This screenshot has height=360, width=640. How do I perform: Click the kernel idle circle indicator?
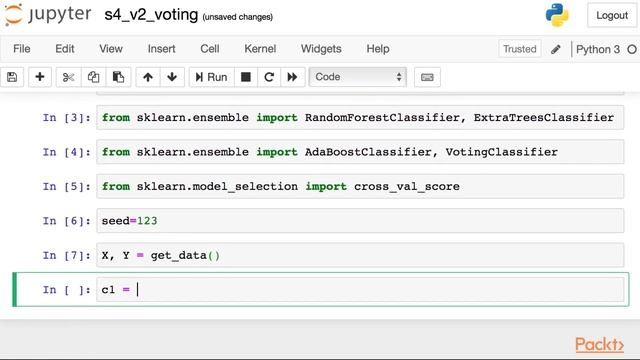pos(632,49)
